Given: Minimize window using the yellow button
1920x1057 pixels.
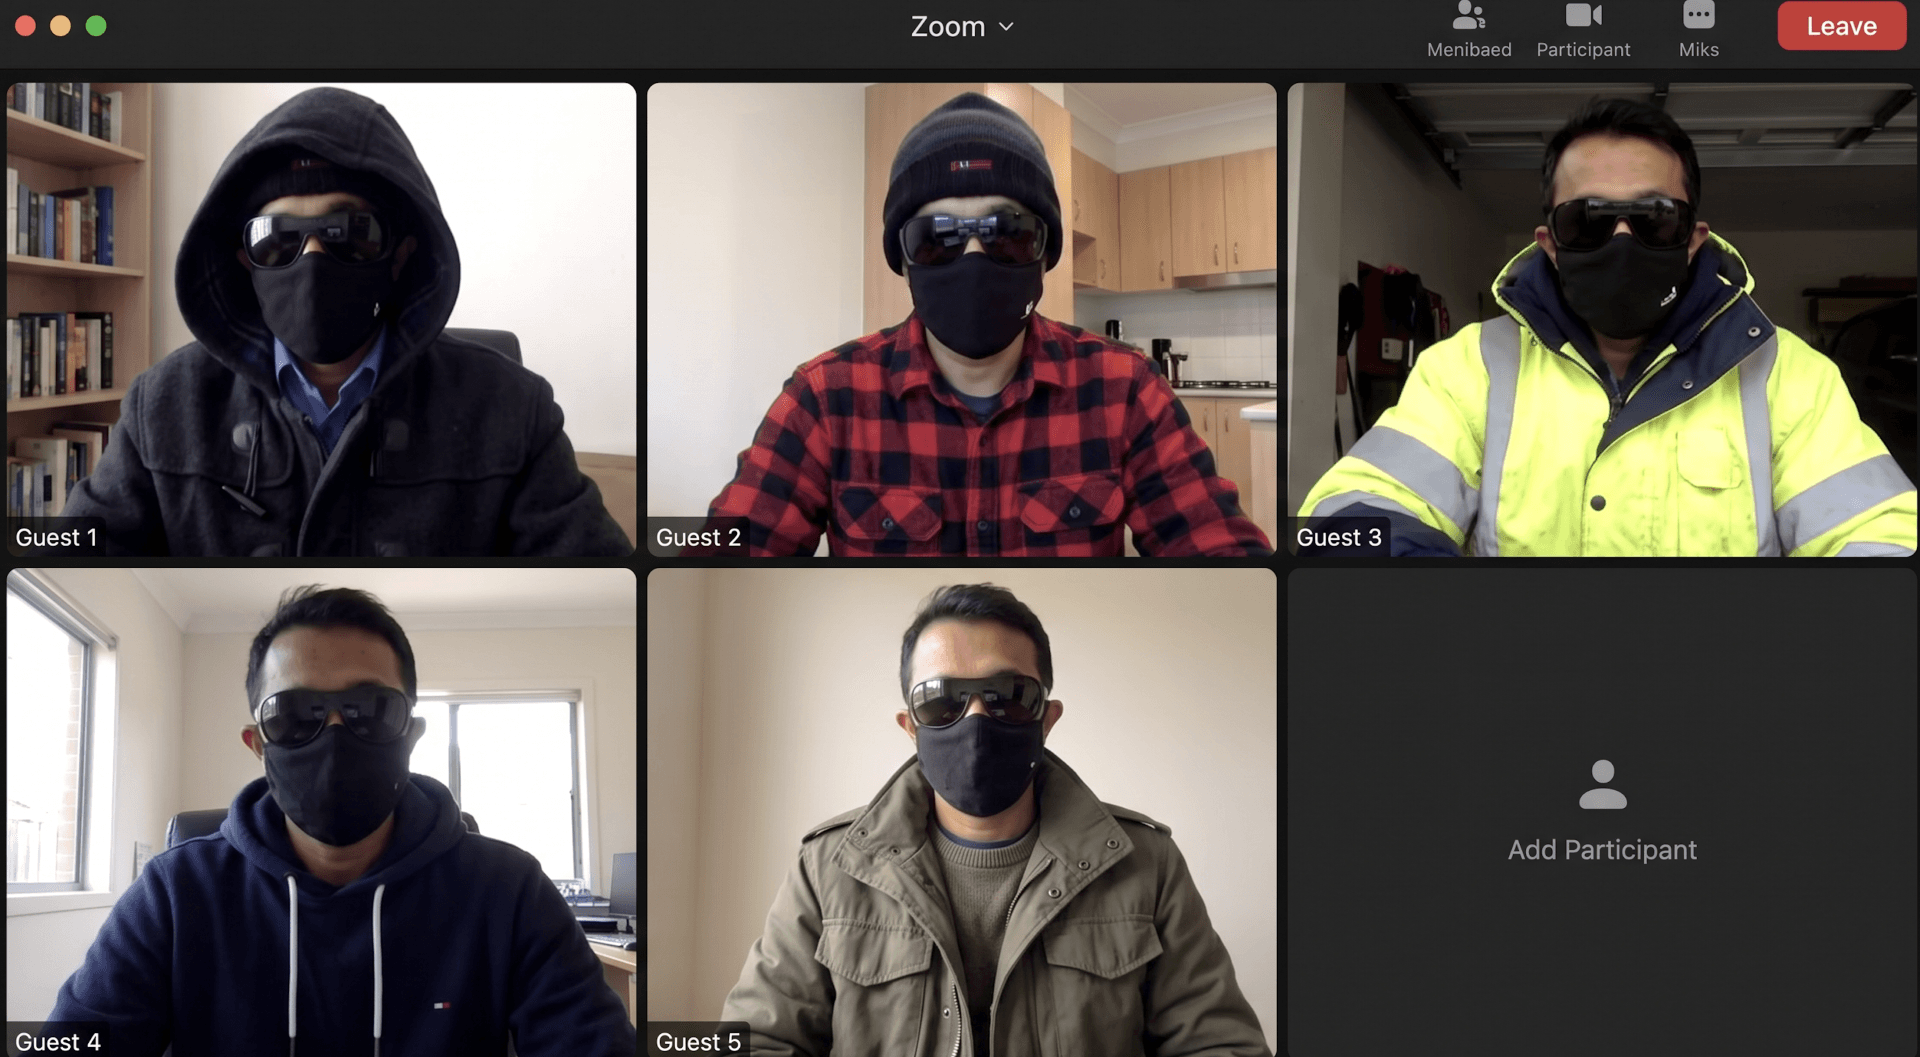Looking at the screenshot, I should (61, 26).
